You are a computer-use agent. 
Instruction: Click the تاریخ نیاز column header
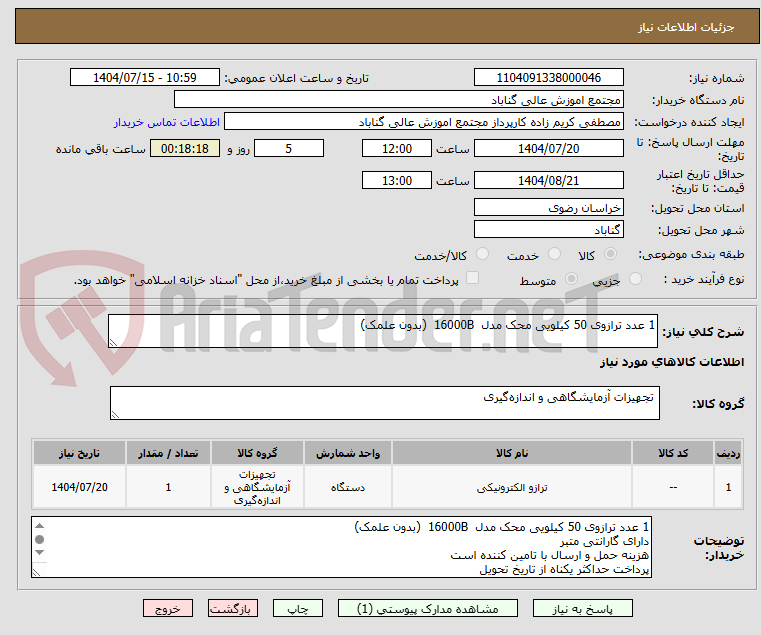tap(80, 453)
